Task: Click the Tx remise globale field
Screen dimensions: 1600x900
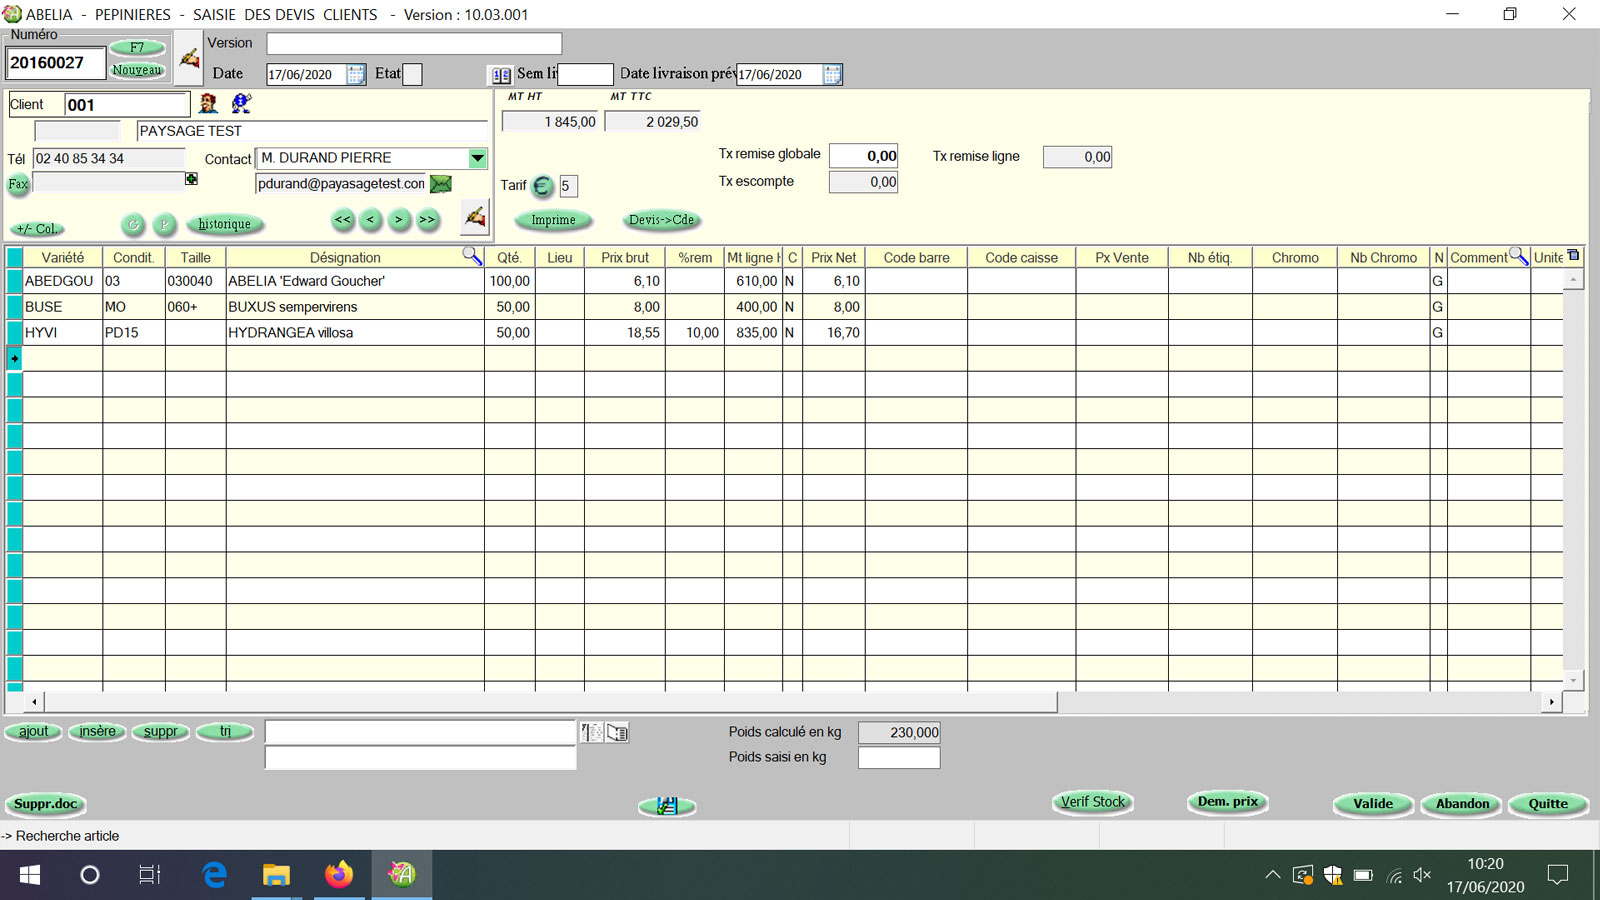Action: [x=864, y=156]
